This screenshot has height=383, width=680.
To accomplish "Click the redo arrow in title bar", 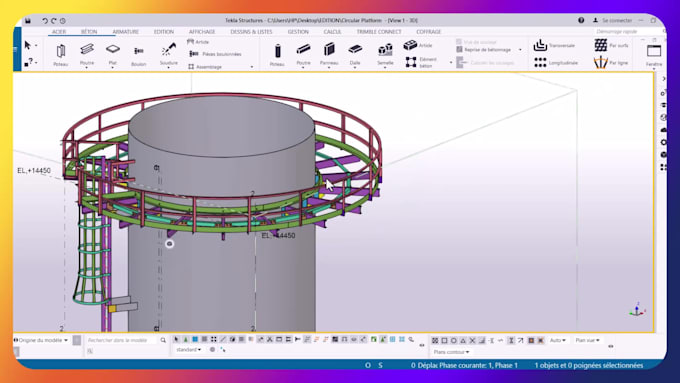I will 54,20.
